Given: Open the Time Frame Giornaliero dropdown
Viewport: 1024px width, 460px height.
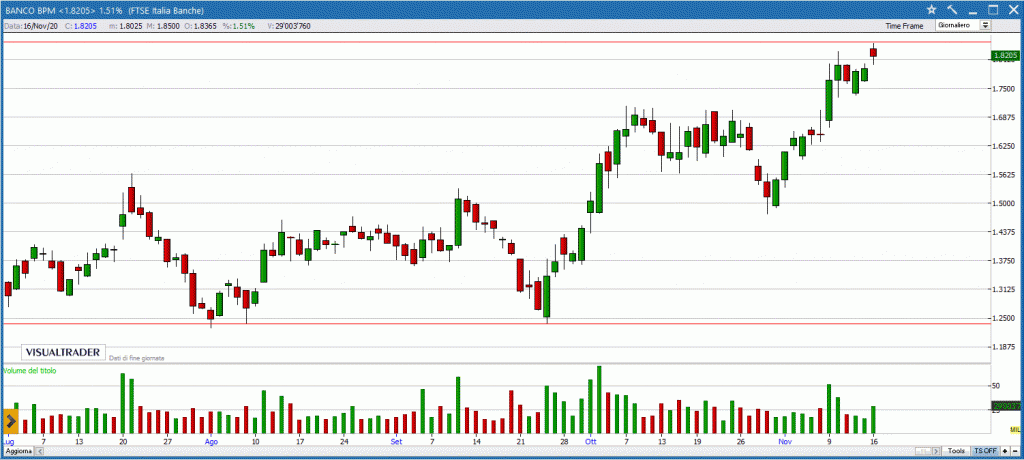Looking at the screenshot, I should coord(963,25).
